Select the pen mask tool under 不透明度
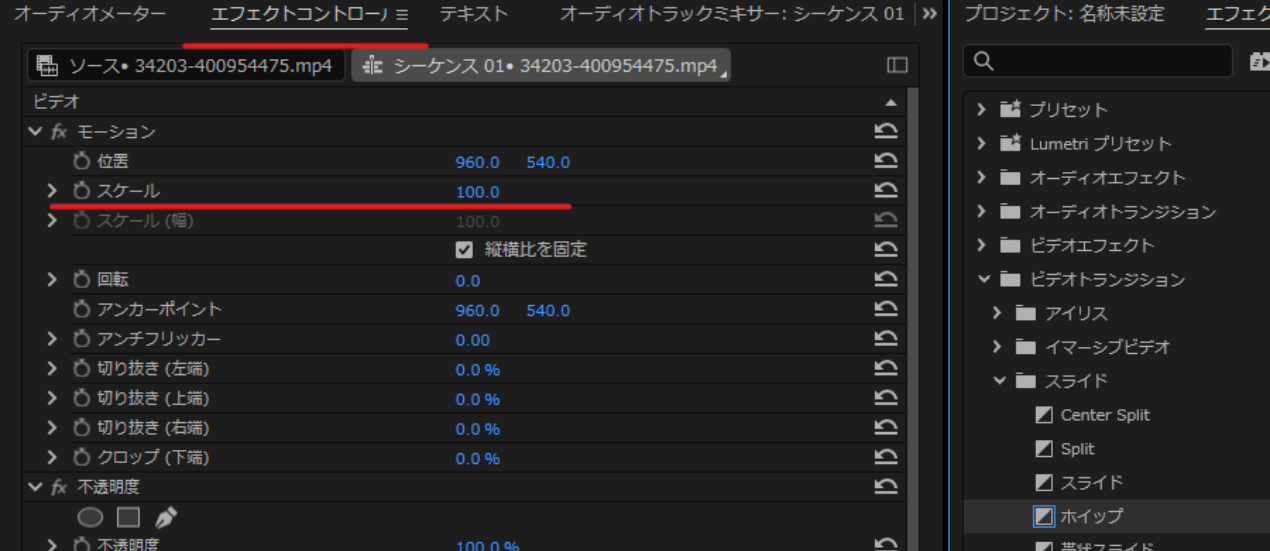The width and height of the screenshot is (1270, 551). [166, 517]
